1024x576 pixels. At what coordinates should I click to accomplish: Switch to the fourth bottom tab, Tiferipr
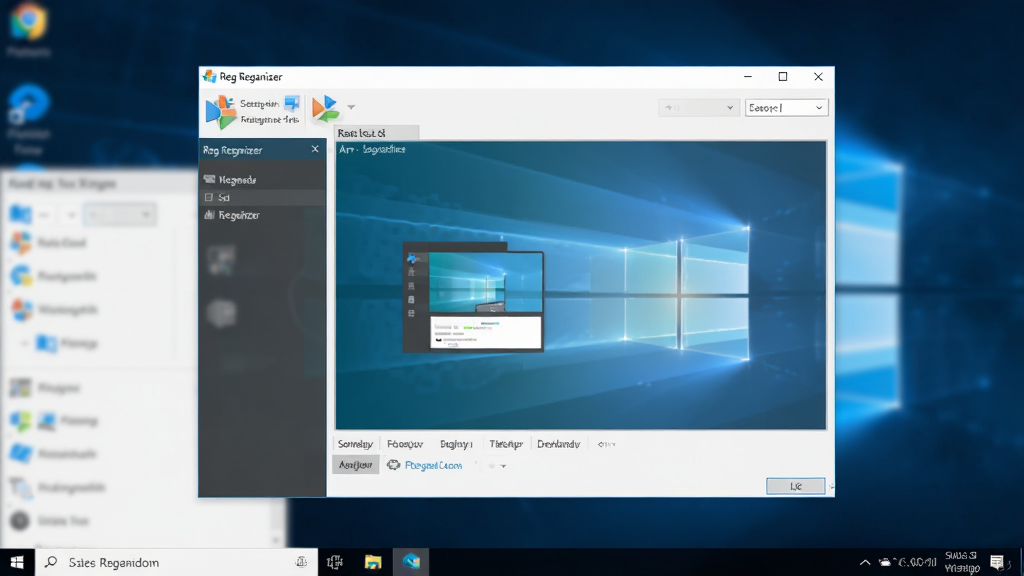(506, 444)
